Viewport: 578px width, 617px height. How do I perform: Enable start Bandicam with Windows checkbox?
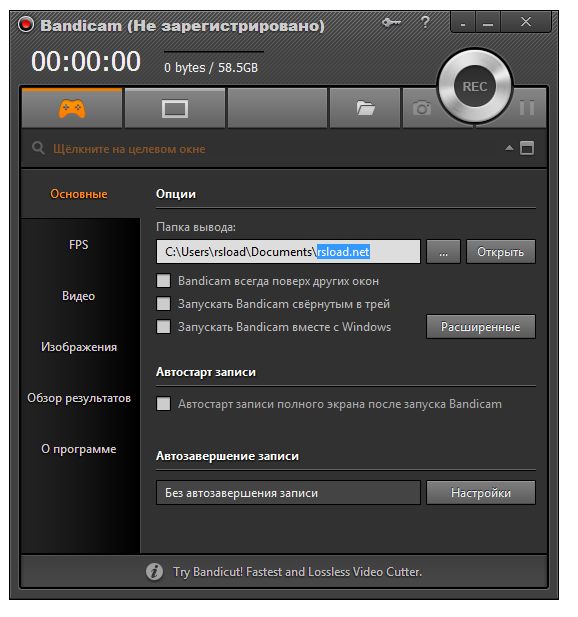click(x=163, y=327)
